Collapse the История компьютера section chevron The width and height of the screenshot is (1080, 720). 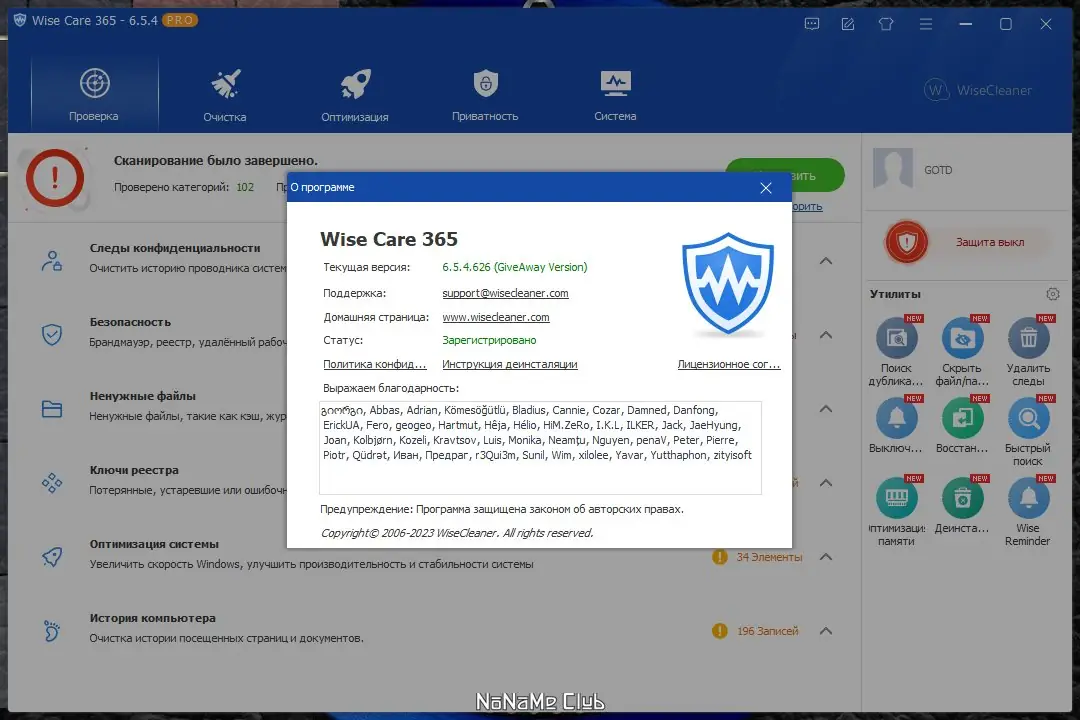tap(826, 631)
